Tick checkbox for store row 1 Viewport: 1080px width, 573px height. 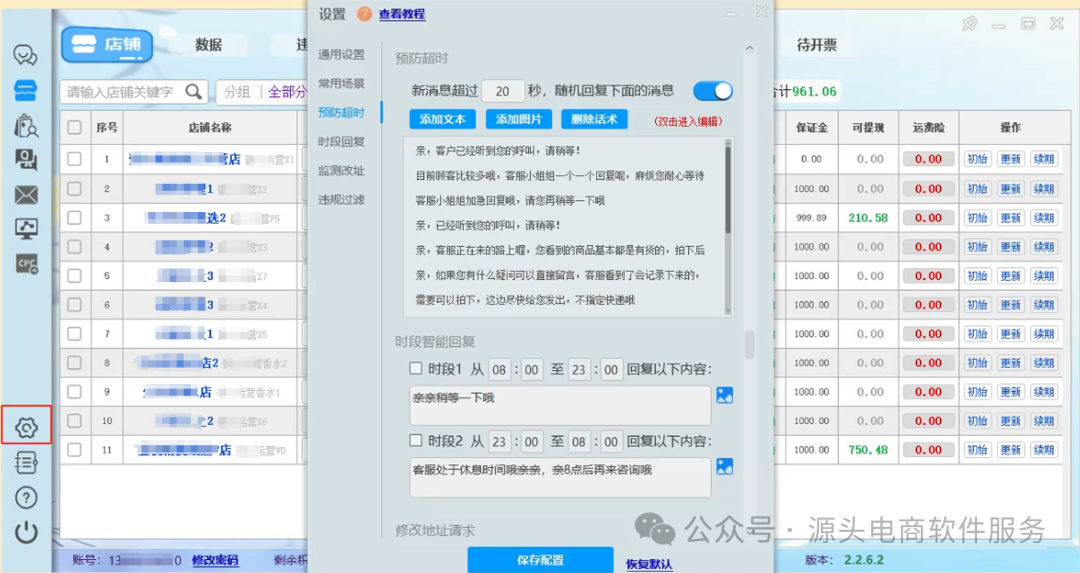pyautogui.click(x=74, y=159)
